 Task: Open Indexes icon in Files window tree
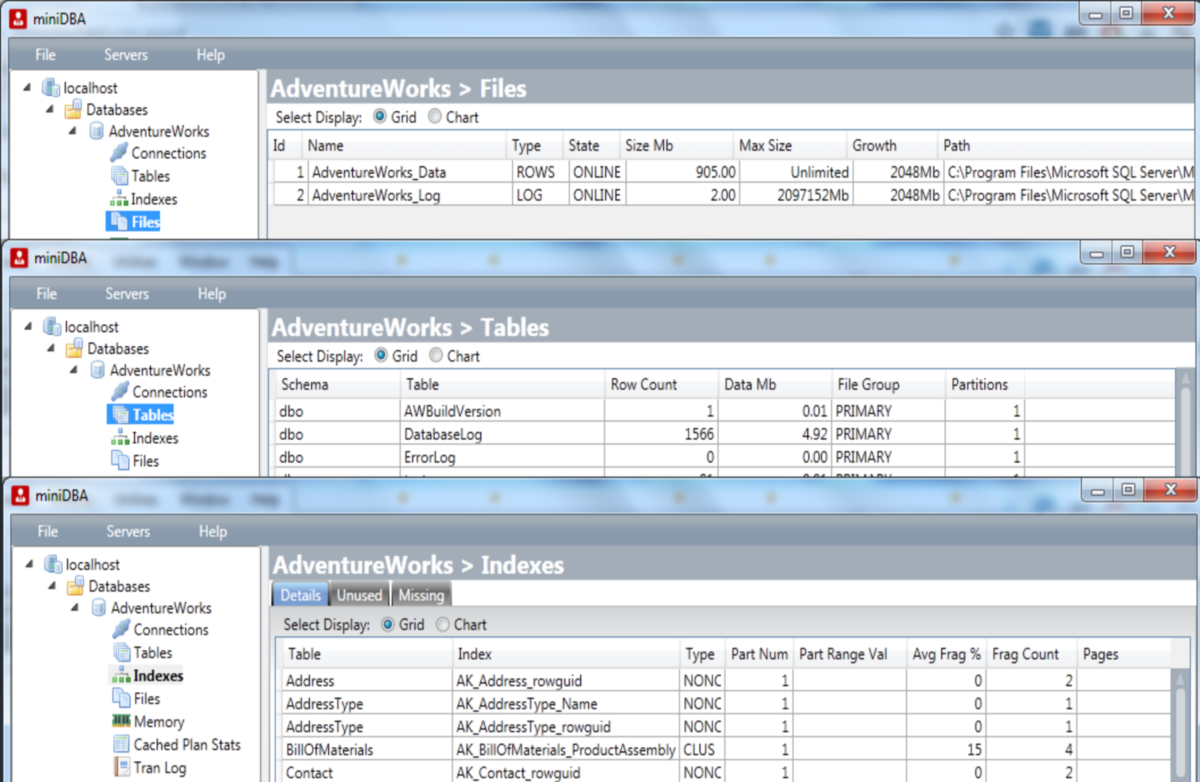(x=119, y=199)
